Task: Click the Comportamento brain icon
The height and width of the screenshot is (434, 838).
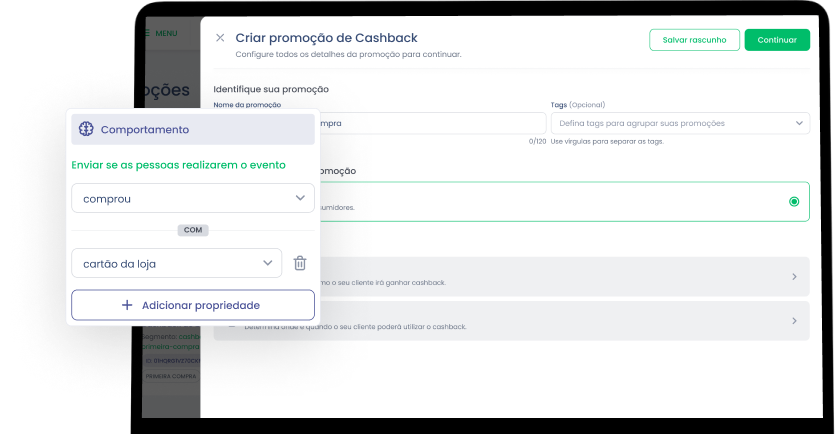Action: point(86,129)
